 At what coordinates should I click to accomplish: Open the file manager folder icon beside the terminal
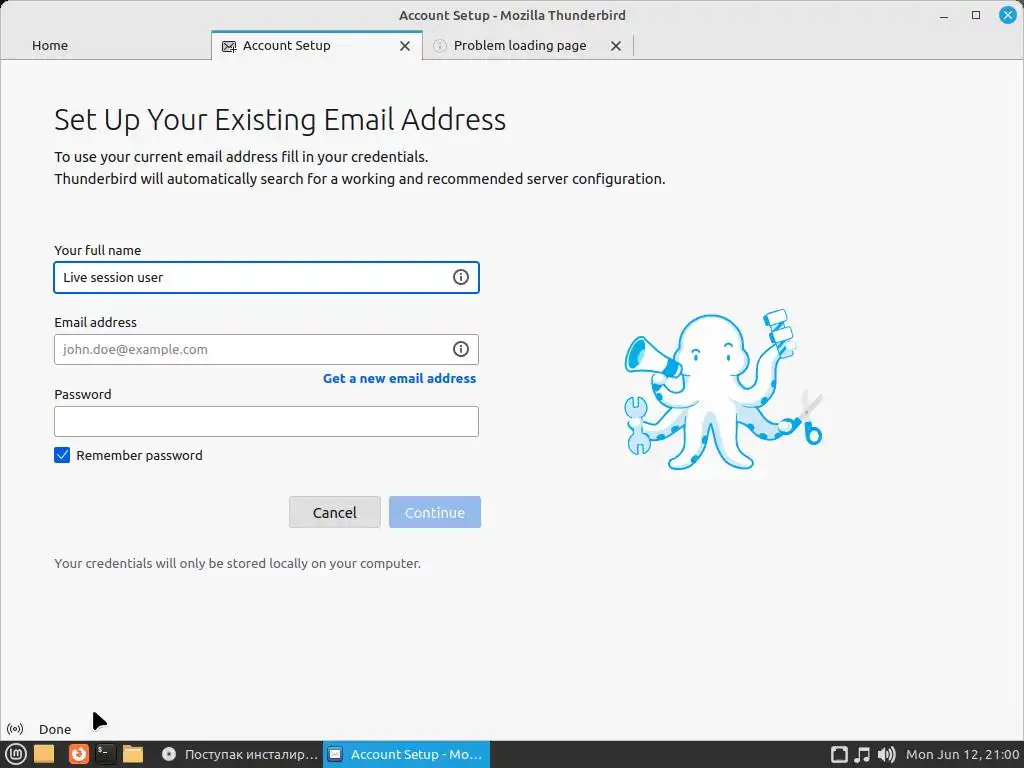tap(133, 754)
